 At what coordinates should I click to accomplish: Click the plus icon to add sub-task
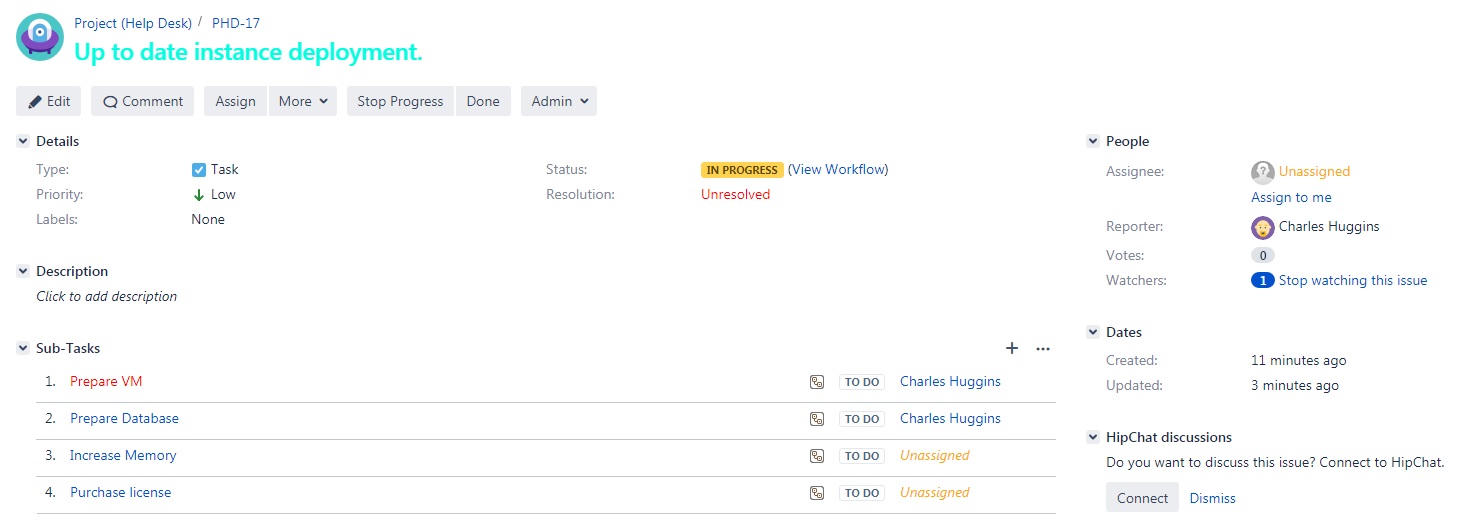pyautogui.click(x=1012, y=348)
